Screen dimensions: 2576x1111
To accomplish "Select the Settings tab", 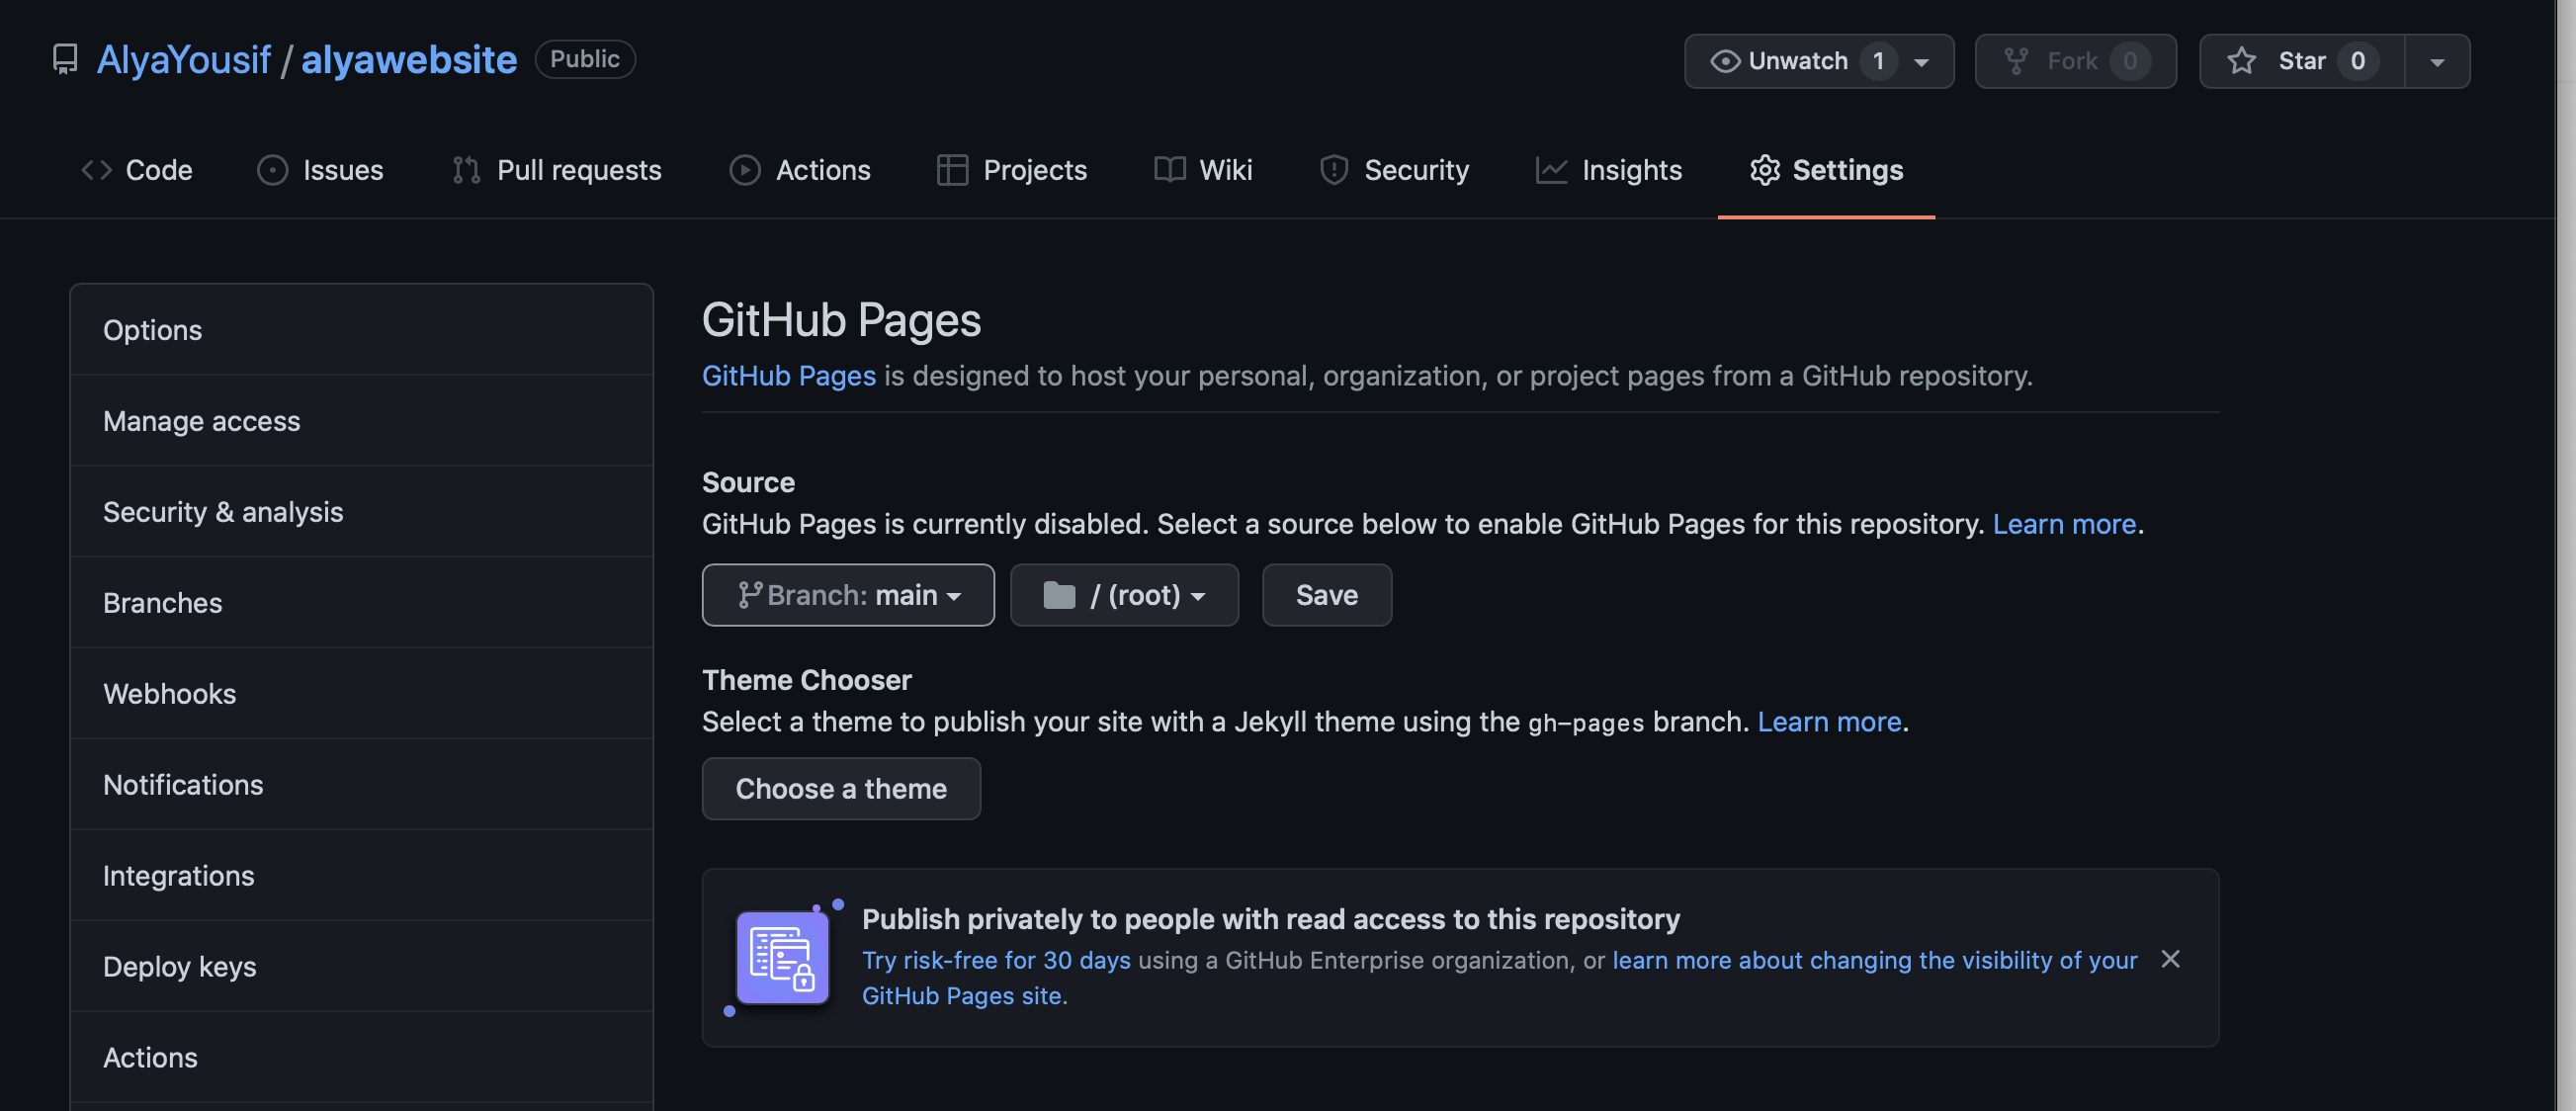I will [x=1826, y=170].
